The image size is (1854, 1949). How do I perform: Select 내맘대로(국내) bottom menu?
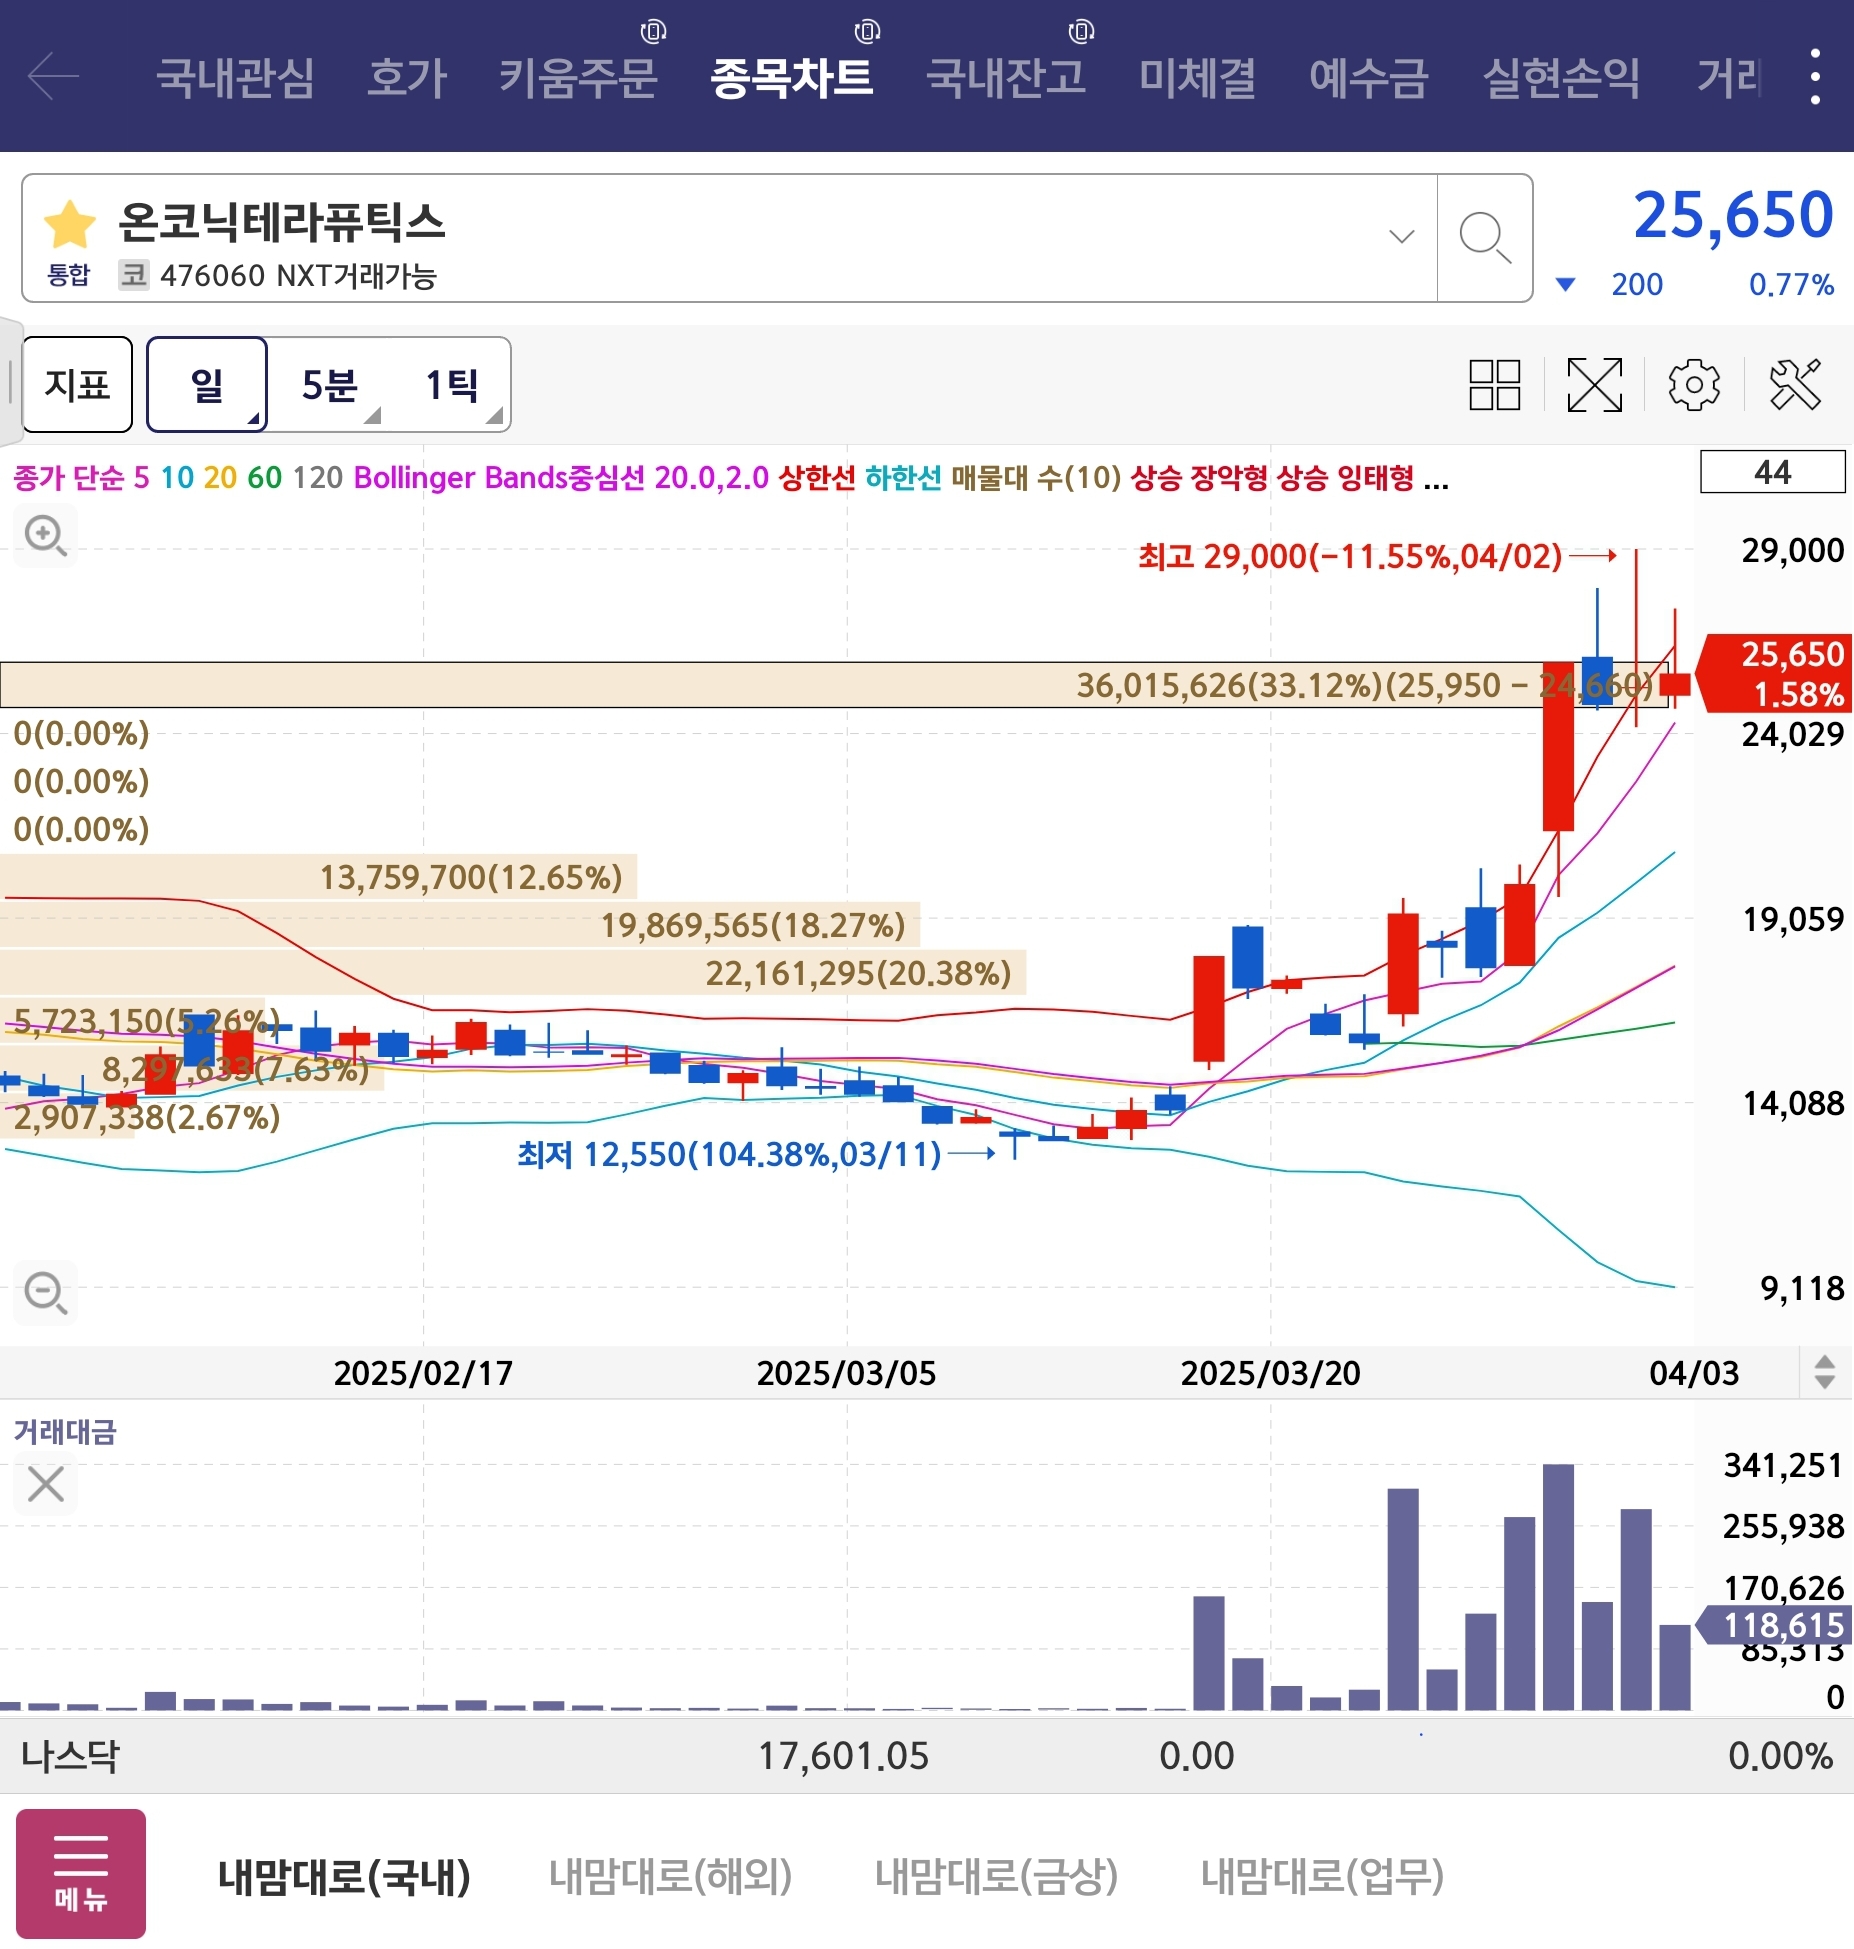344,1876
